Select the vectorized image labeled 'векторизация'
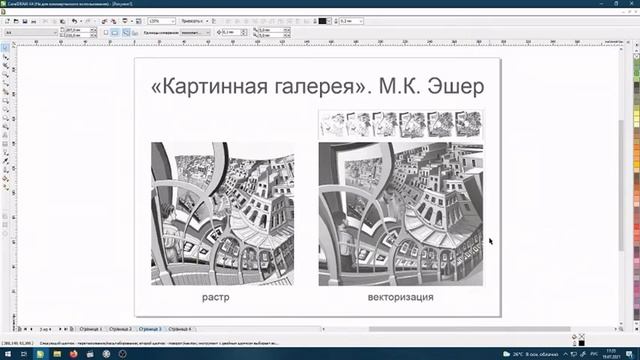Image resolution: width=640 pixels, height=360 pixels. tap(400, 214)
